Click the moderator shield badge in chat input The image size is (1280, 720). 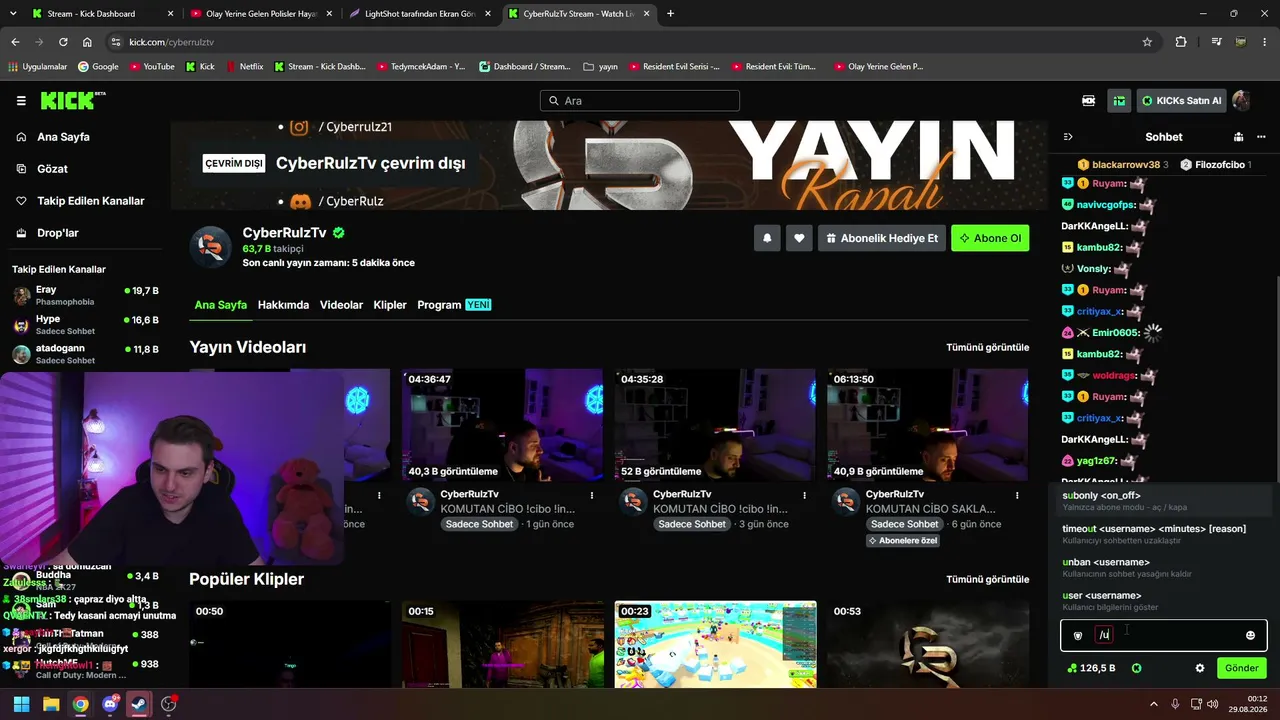(x=1078, y=635)
